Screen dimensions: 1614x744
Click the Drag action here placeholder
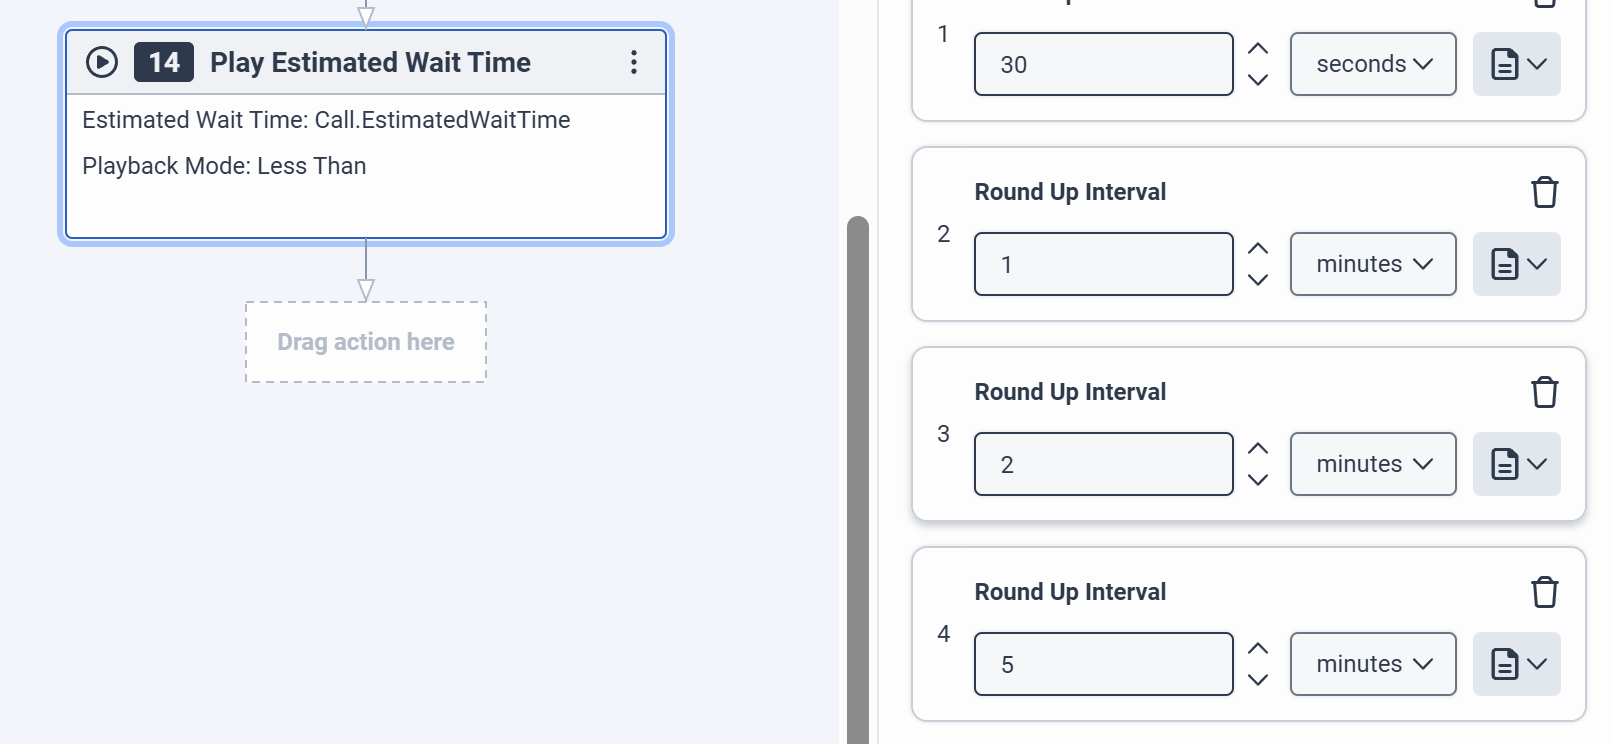click(x=366, y=342)
